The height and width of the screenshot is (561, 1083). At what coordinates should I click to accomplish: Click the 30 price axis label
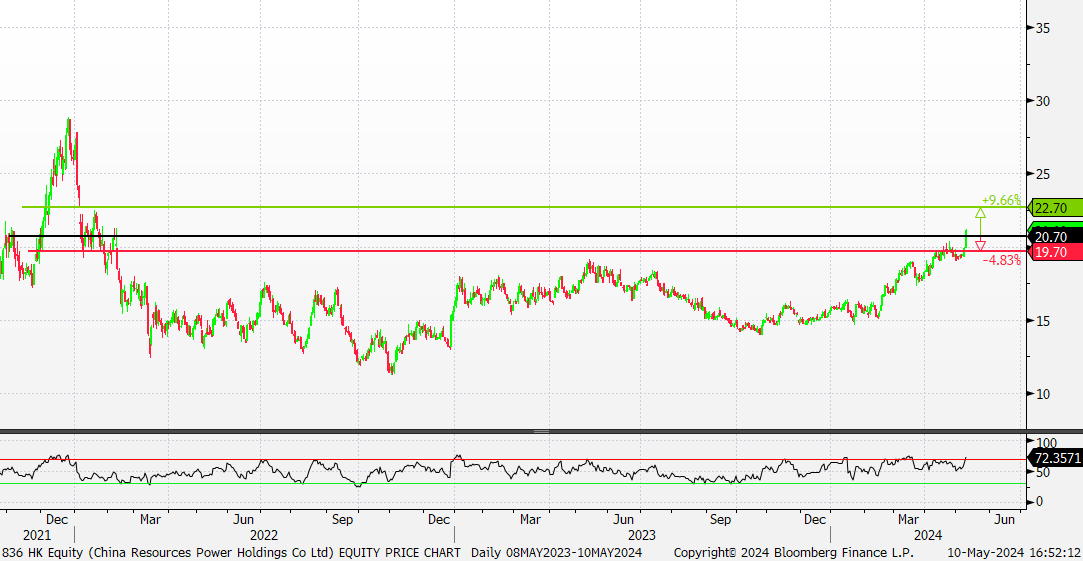coord(1043,101)
